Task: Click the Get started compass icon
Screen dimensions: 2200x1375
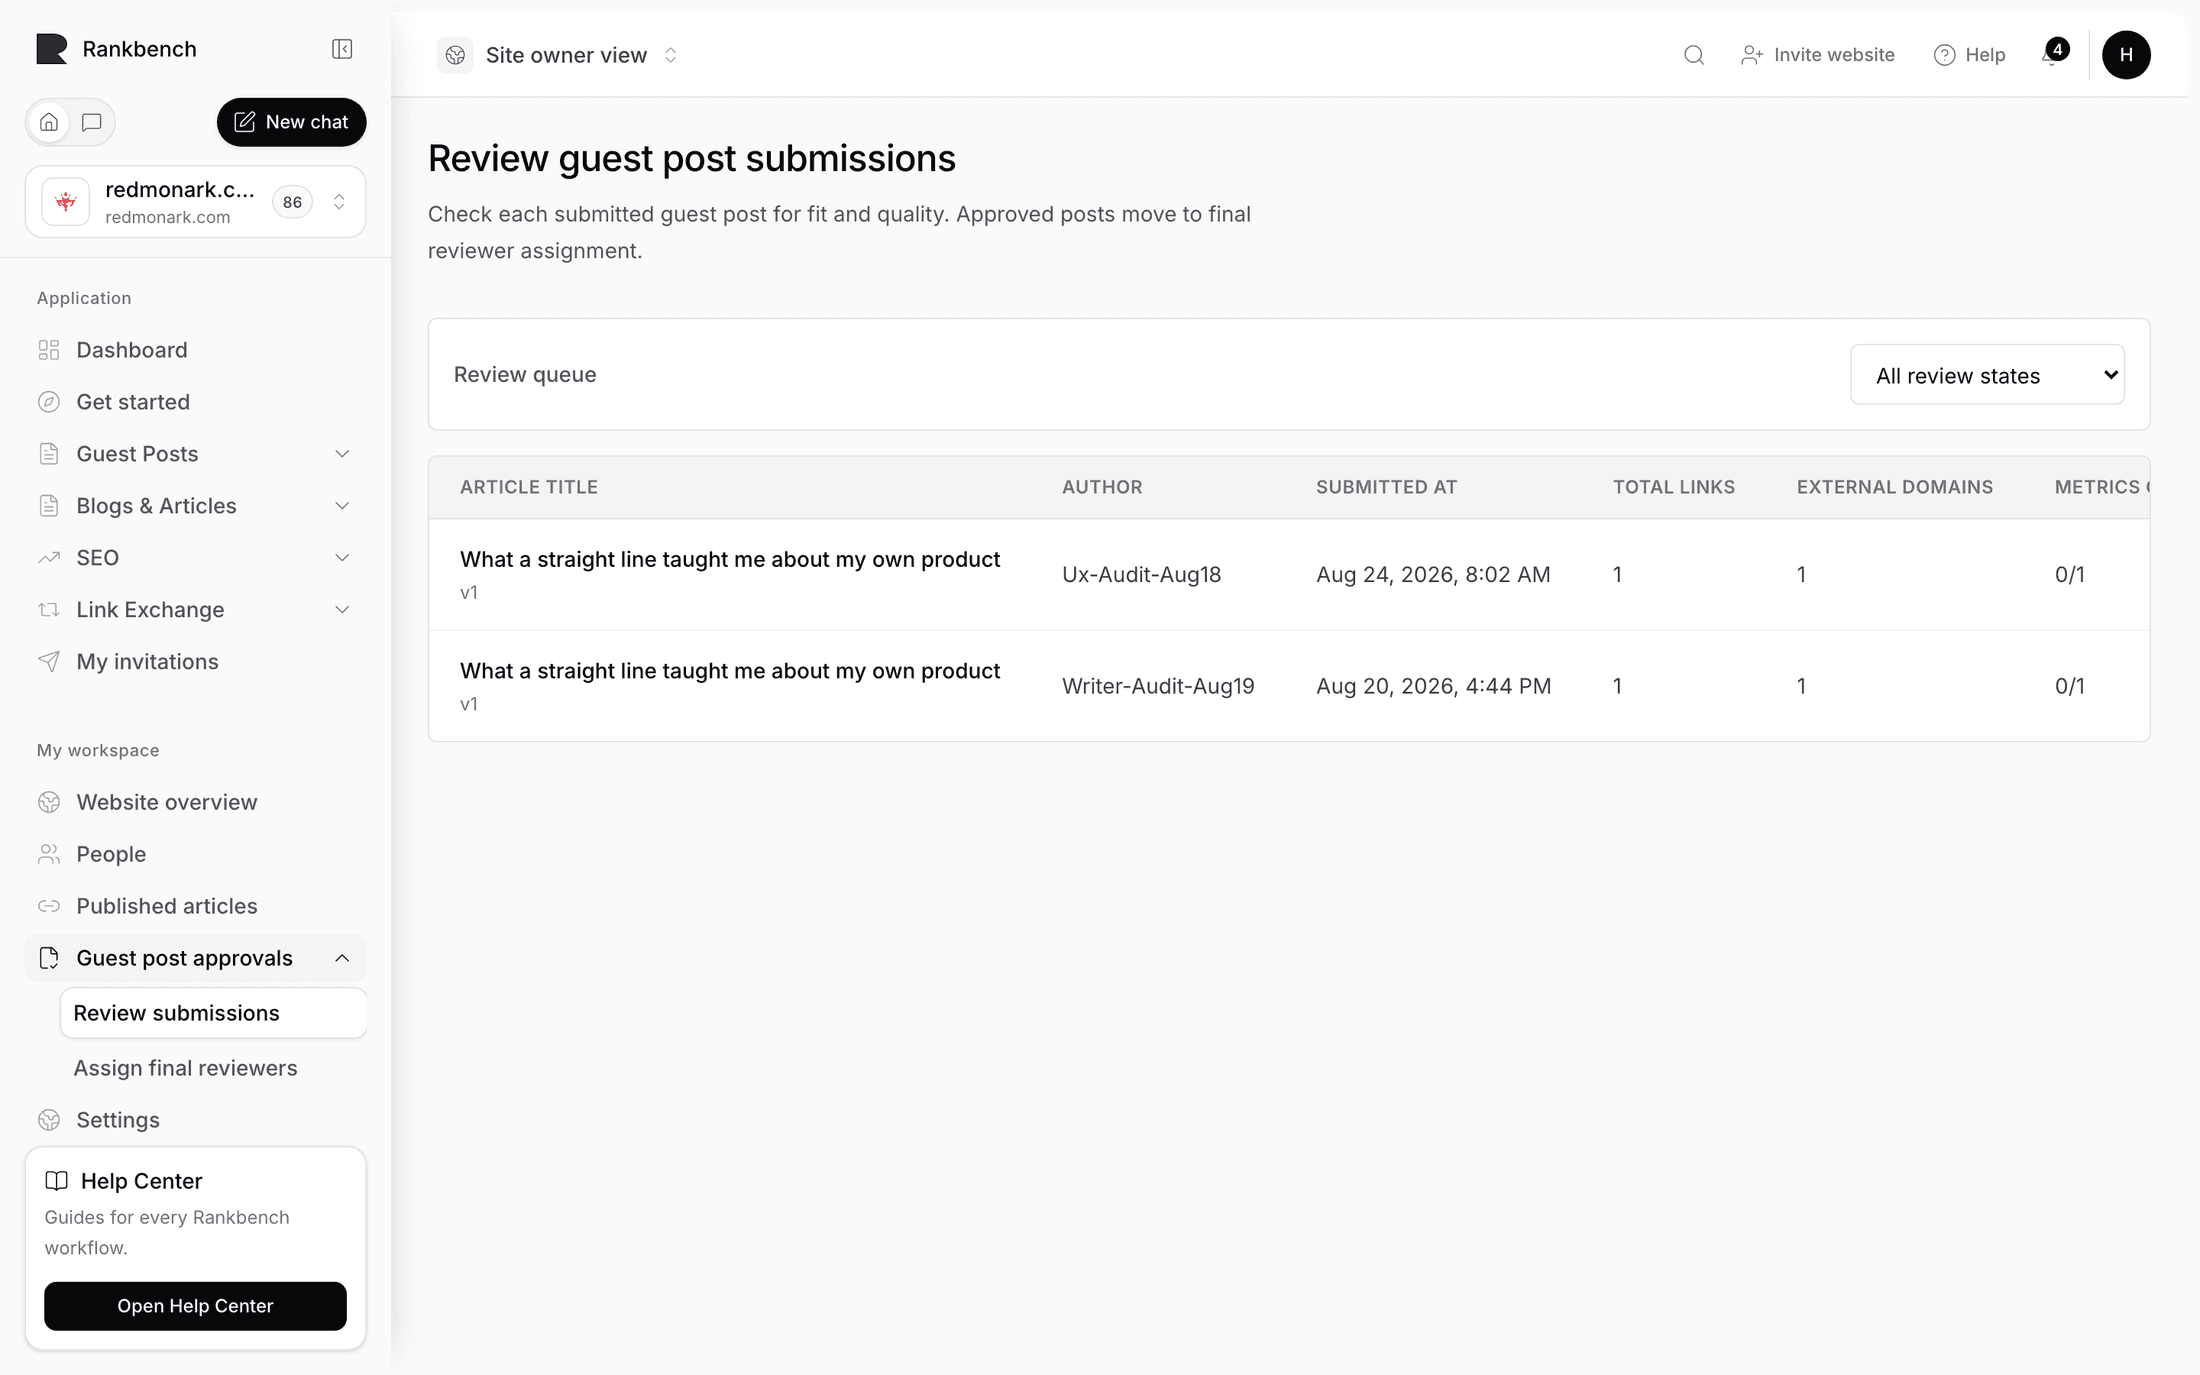Action: (x=49, y=402)
